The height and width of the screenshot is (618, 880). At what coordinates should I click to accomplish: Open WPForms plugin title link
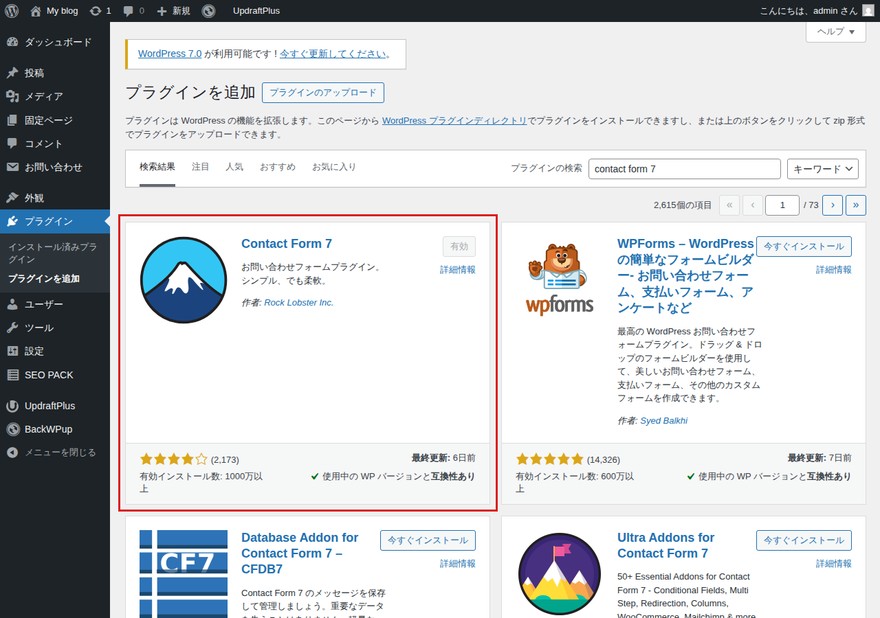click(x=685, y=276)
